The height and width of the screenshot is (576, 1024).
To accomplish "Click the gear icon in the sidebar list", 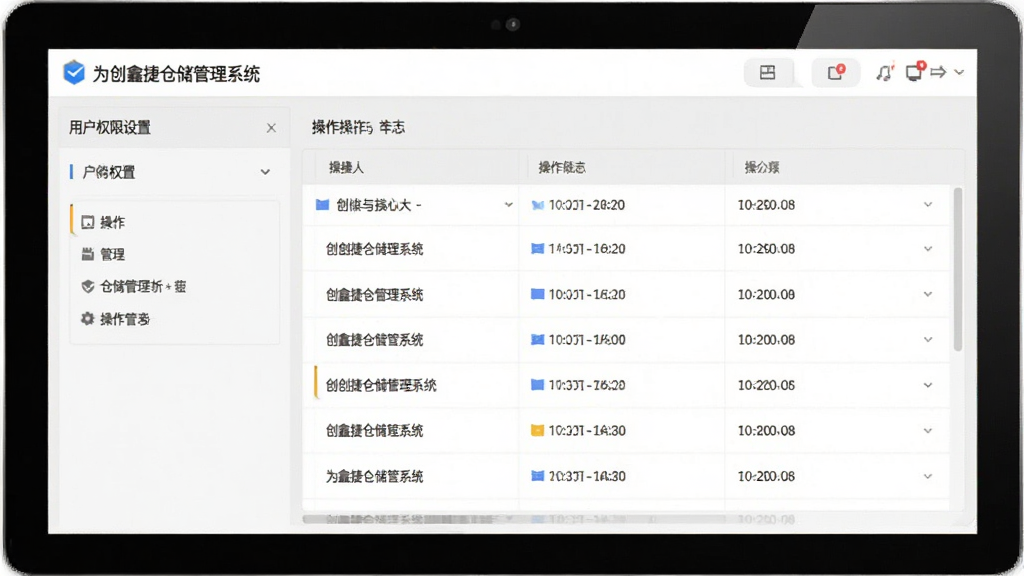I will point(88,319).
